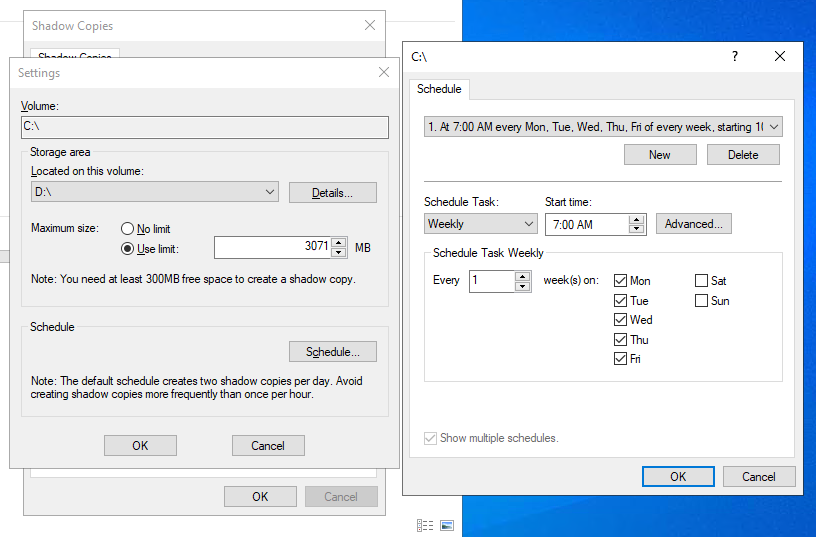Click Cancel in the C:\ schedule dialog
This screenshot has height=537, width=816.
(x=759, y=477)
